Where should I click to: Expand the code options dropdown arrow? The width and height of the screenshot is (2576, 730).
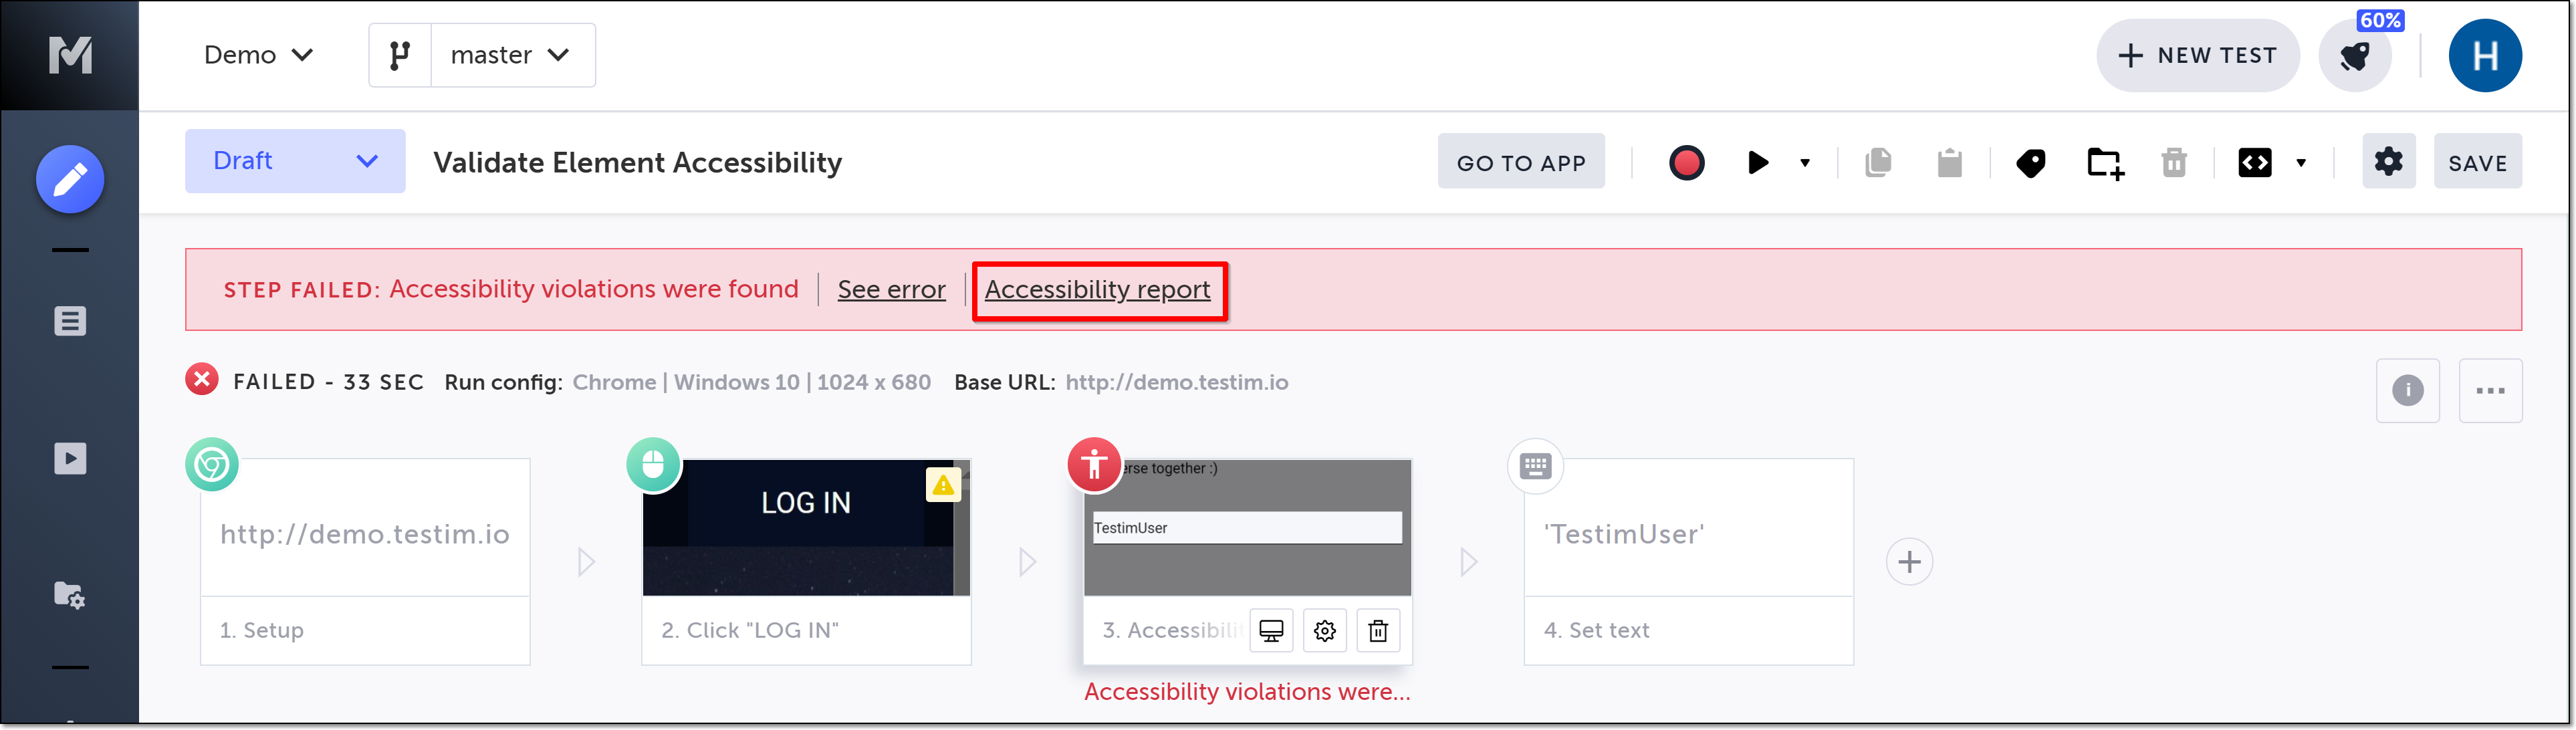click(2301, 162)
